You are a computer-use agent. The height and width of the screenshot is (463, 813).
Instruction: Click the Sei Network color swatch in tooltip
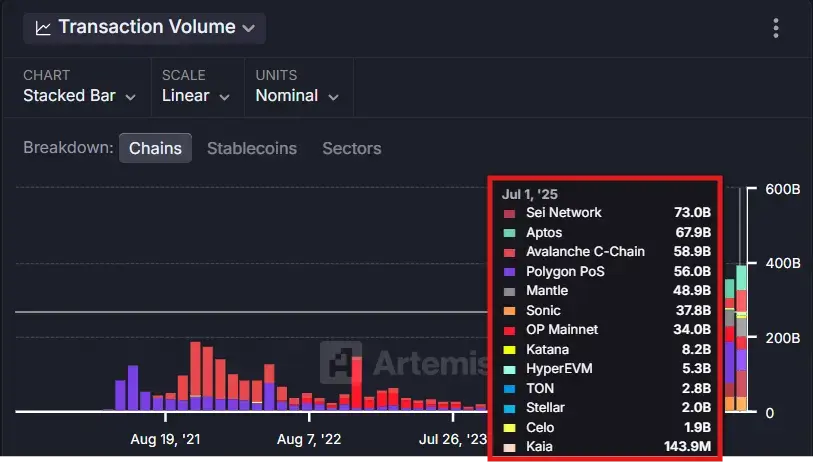509,214
